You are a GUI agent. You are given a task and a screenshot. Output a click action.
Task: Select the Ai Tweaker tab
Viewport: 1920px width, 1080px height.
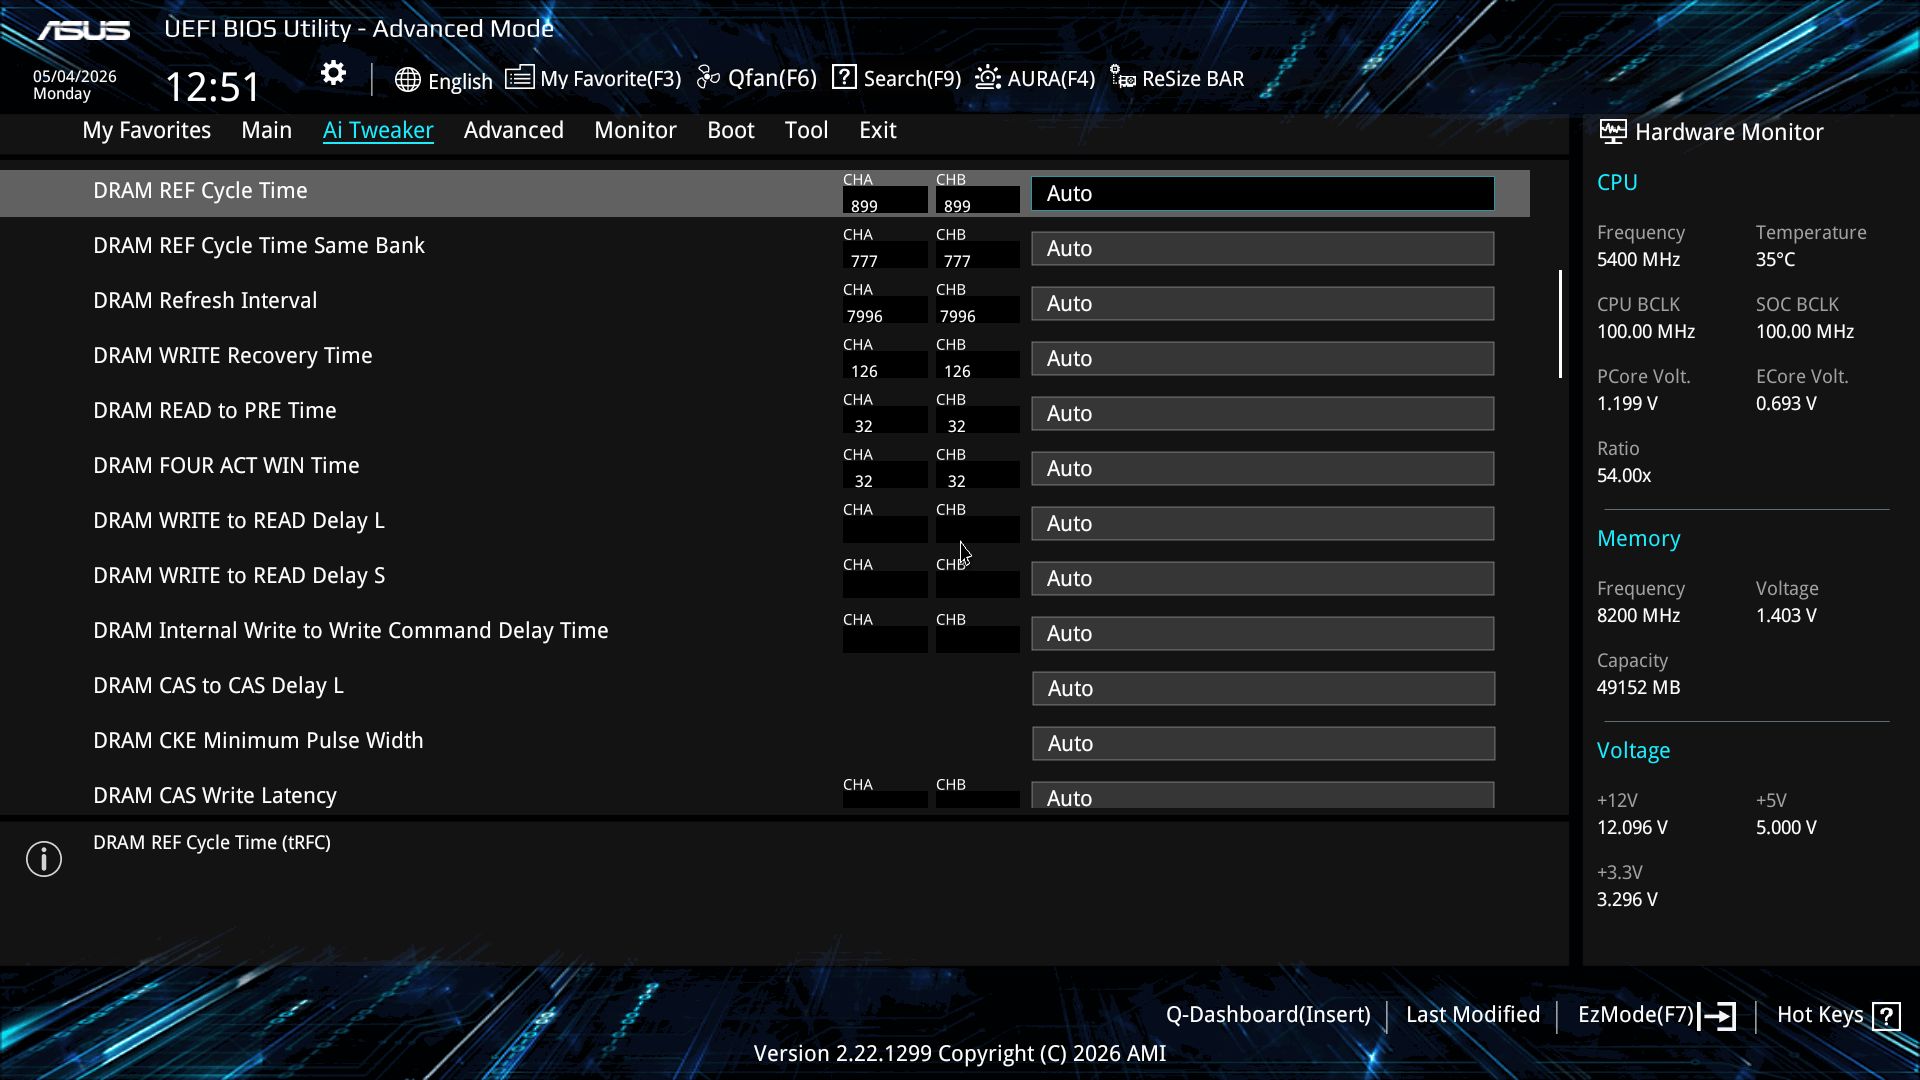(x=378, y=130)
